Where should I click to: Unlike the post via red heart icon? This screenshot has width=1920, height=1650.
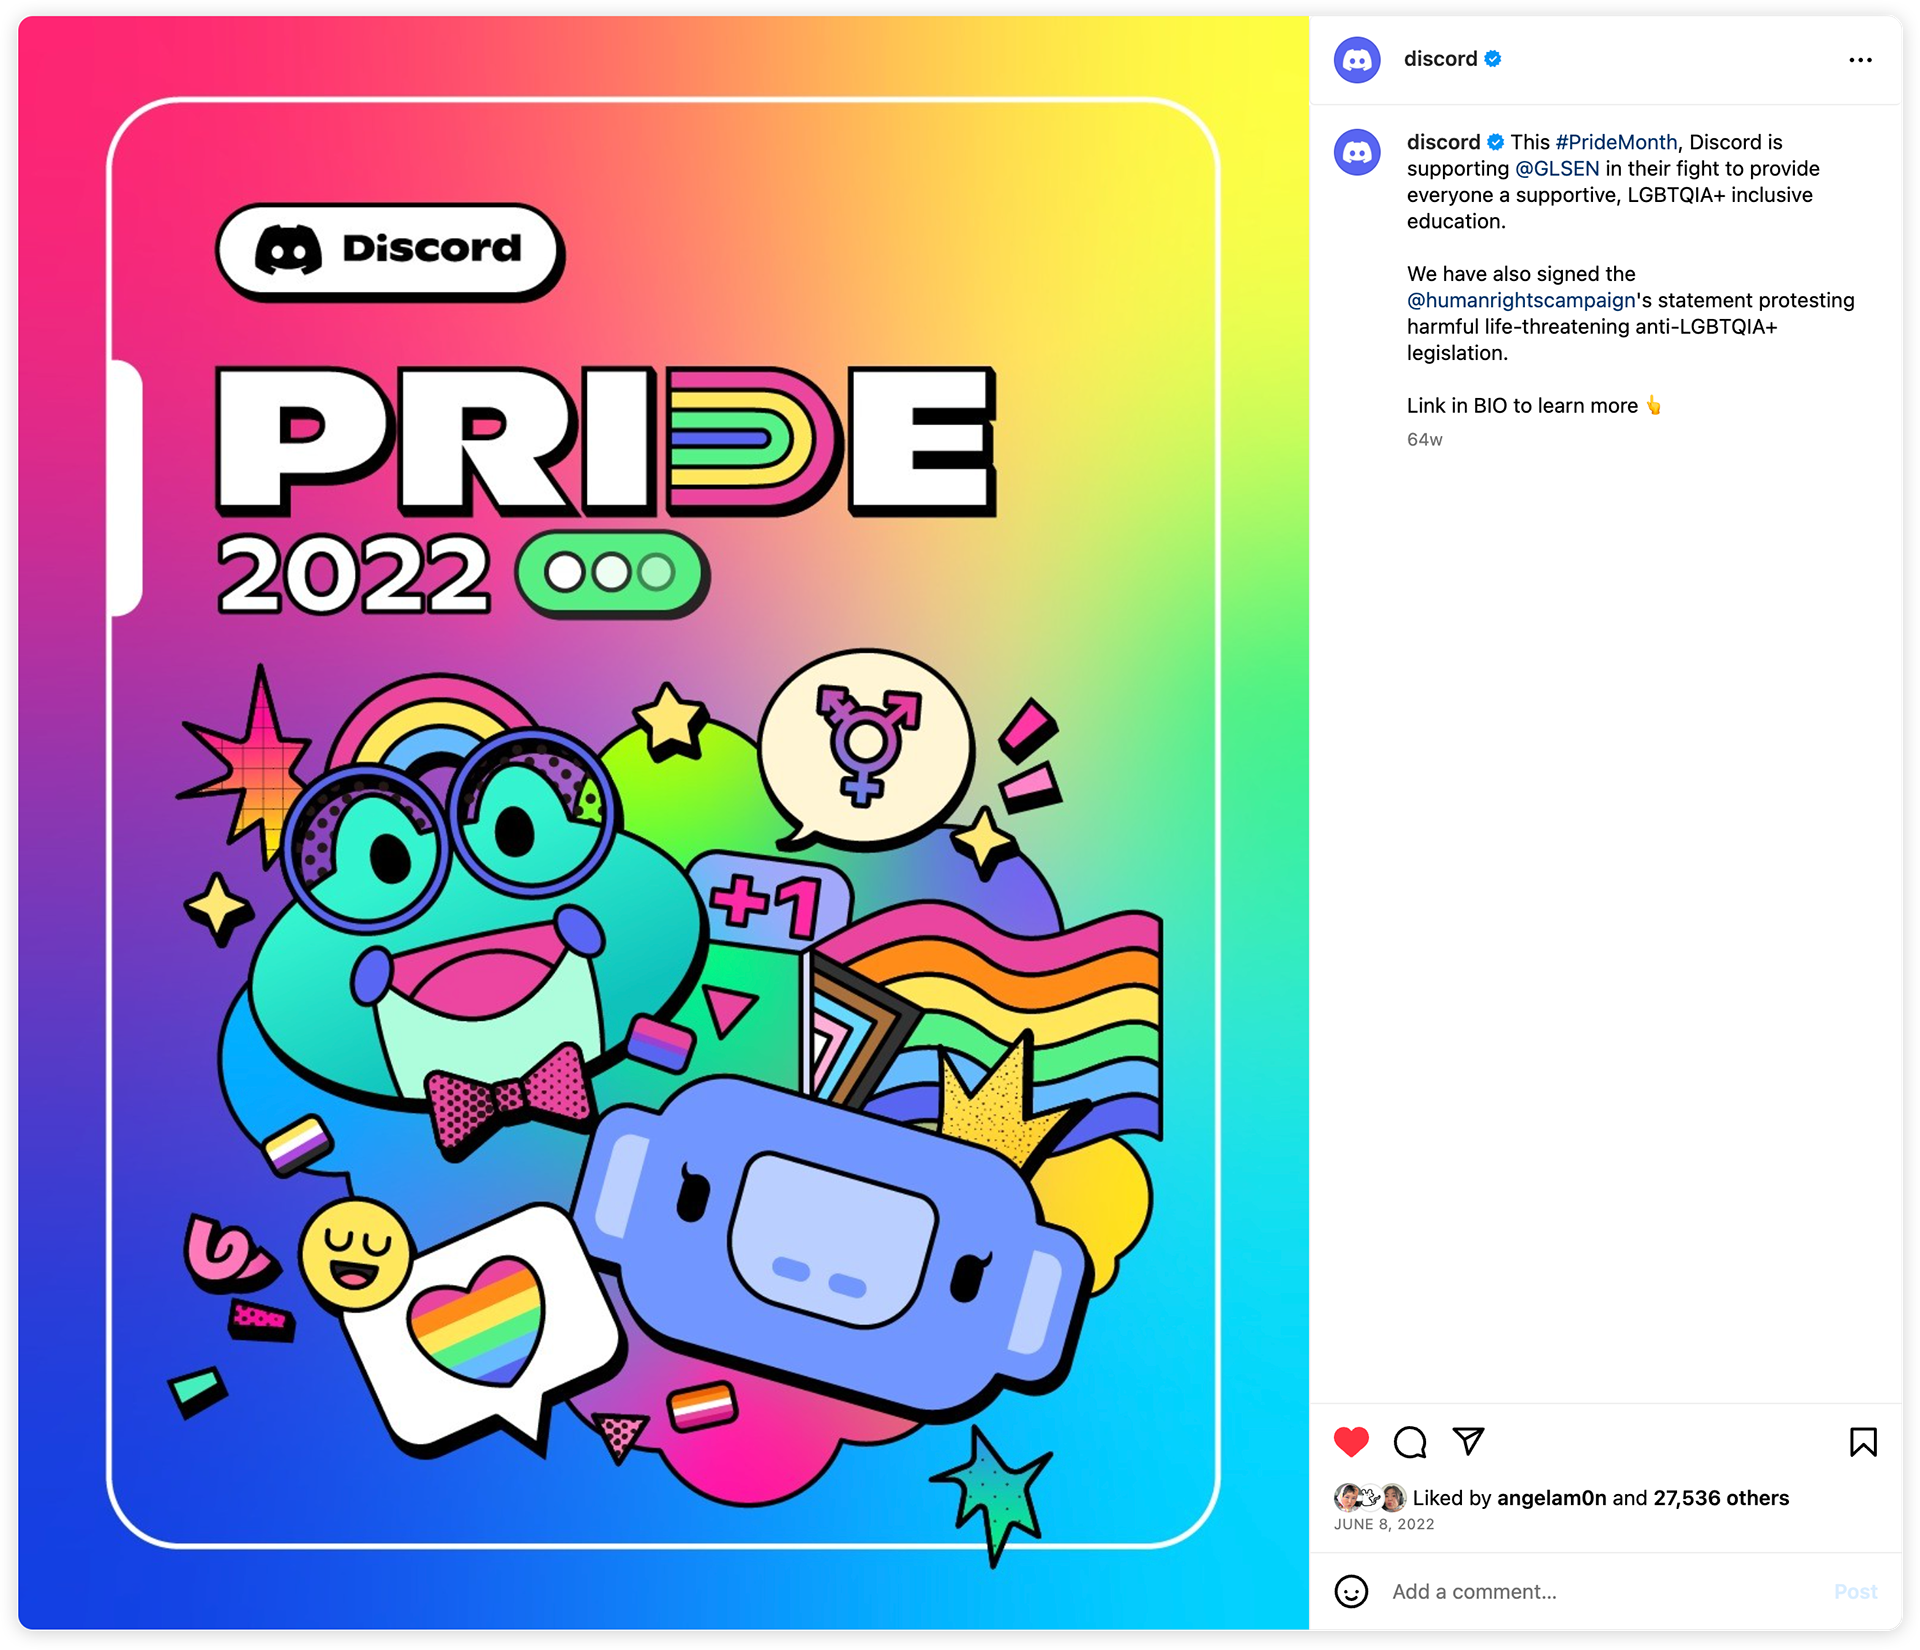click(1351, 1441)
